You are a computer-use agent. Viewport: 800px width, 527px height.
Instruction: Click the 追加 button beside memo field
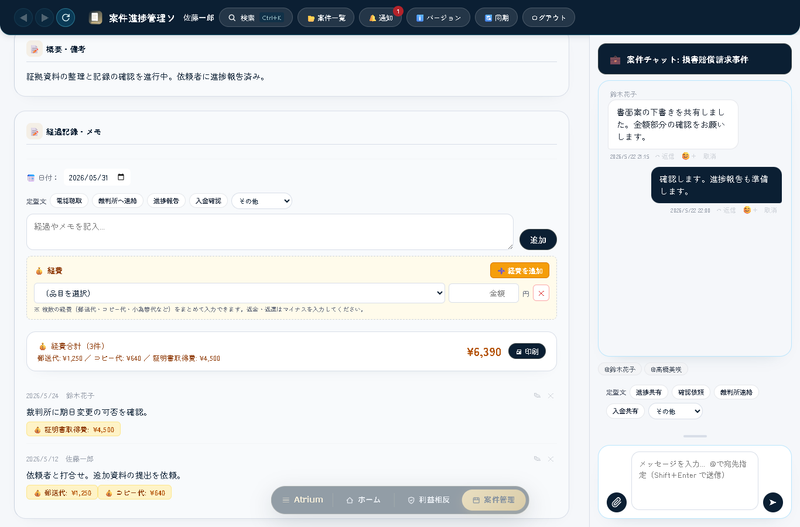[538, 240]
